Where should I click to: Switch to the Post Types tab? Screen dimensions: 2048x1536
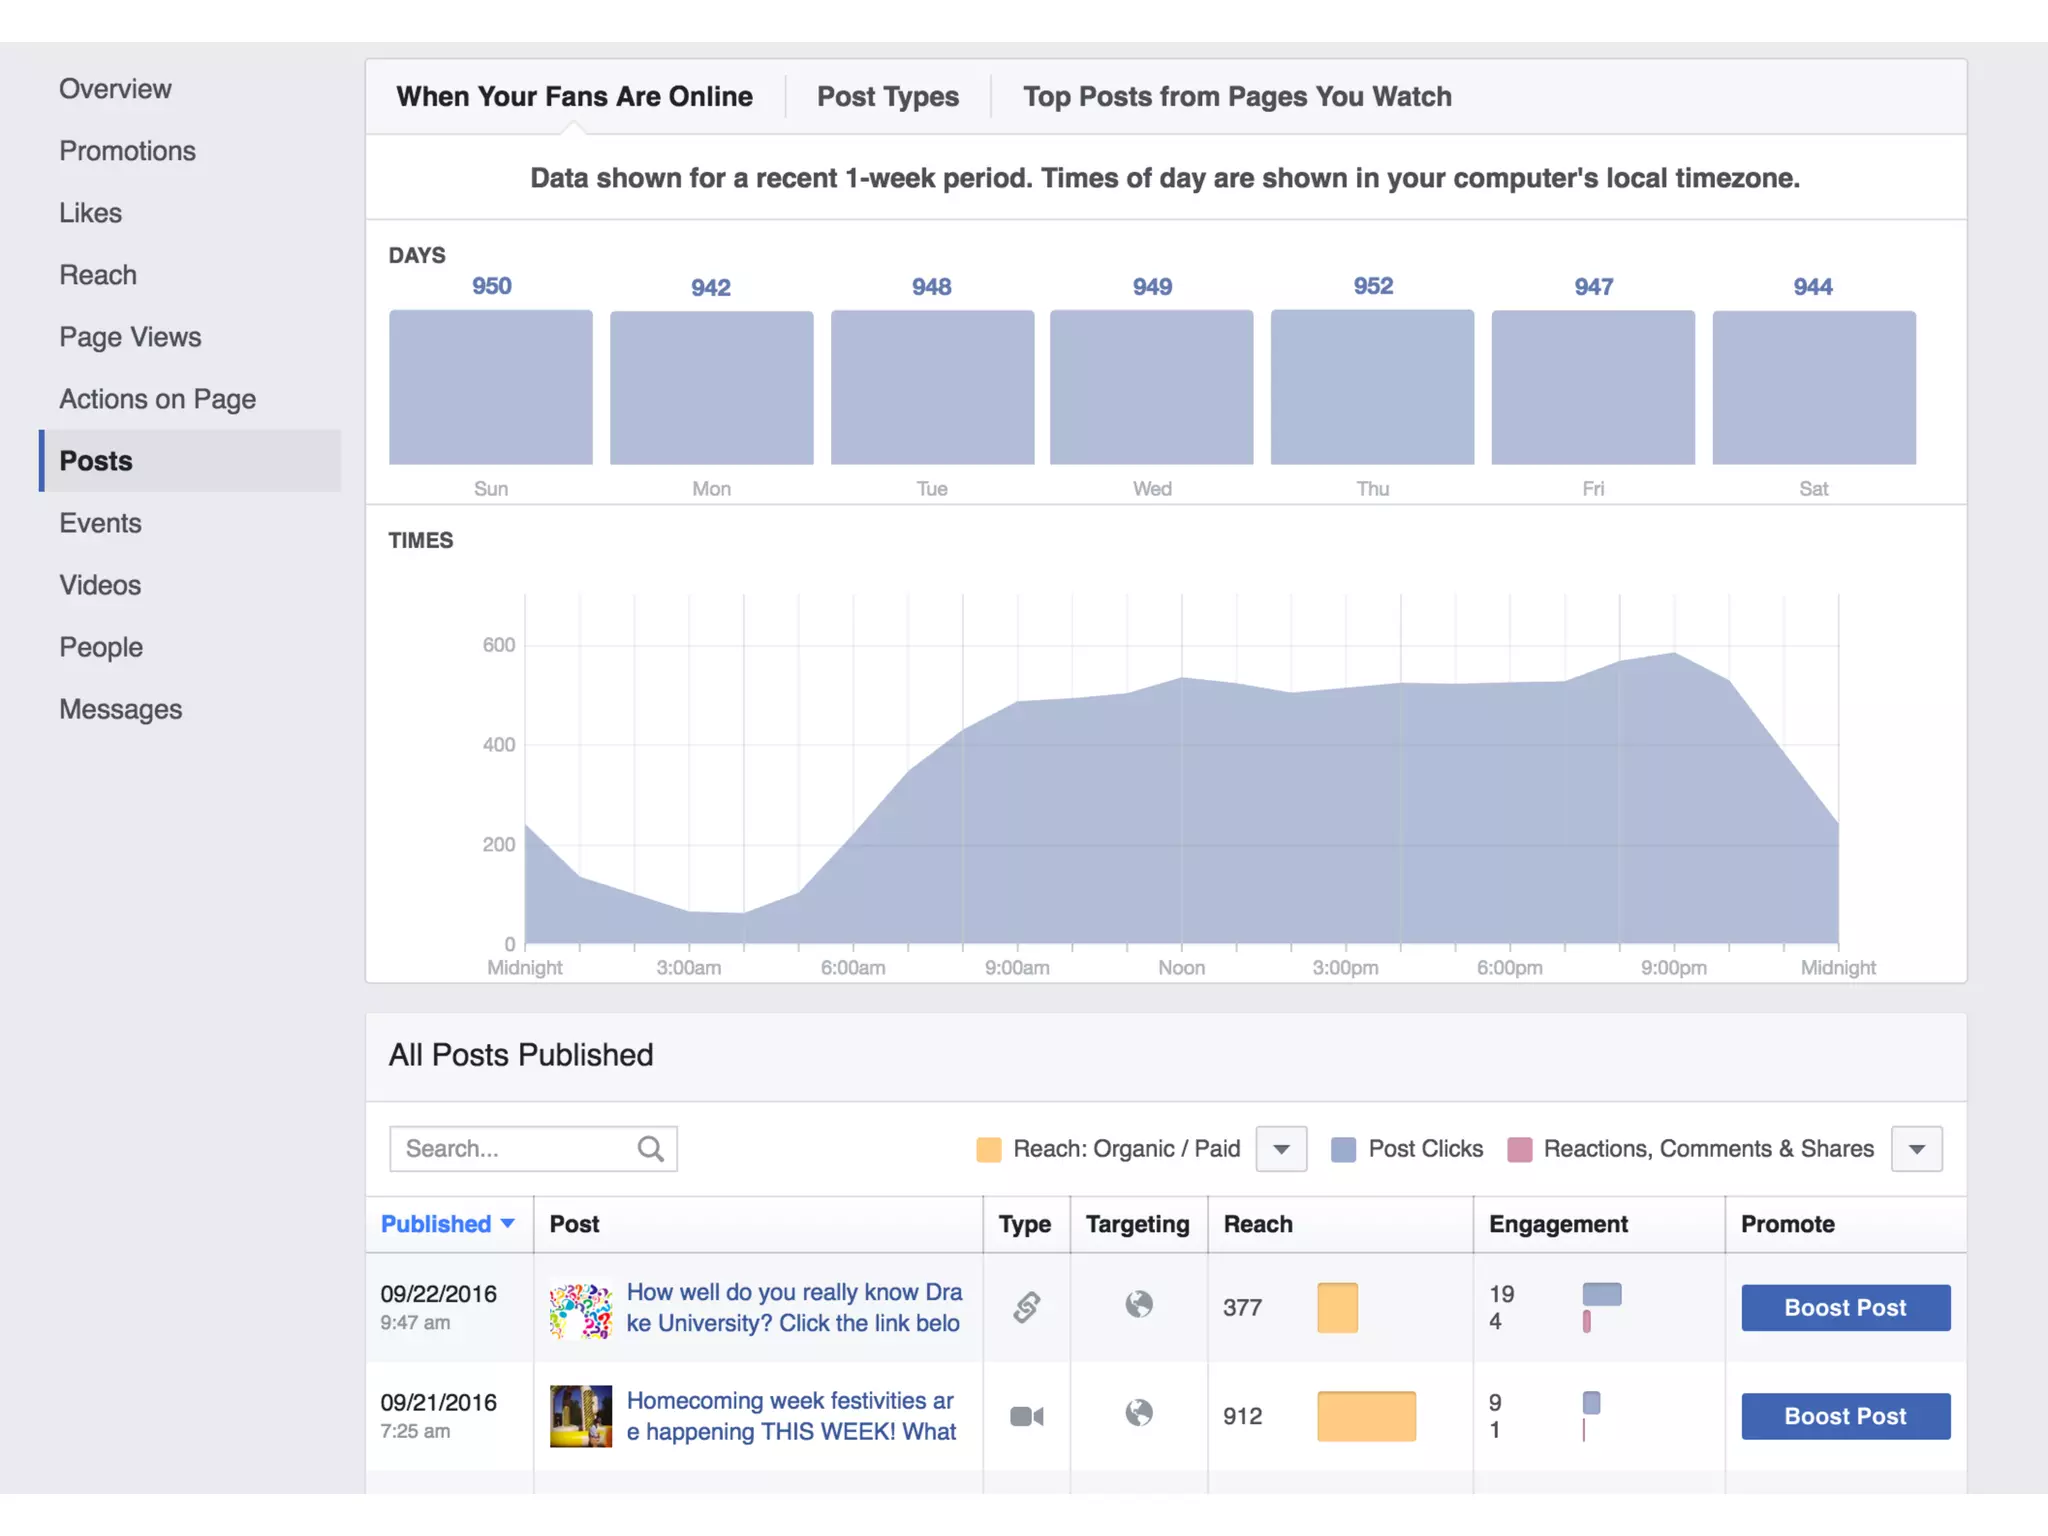click(887, 97)
